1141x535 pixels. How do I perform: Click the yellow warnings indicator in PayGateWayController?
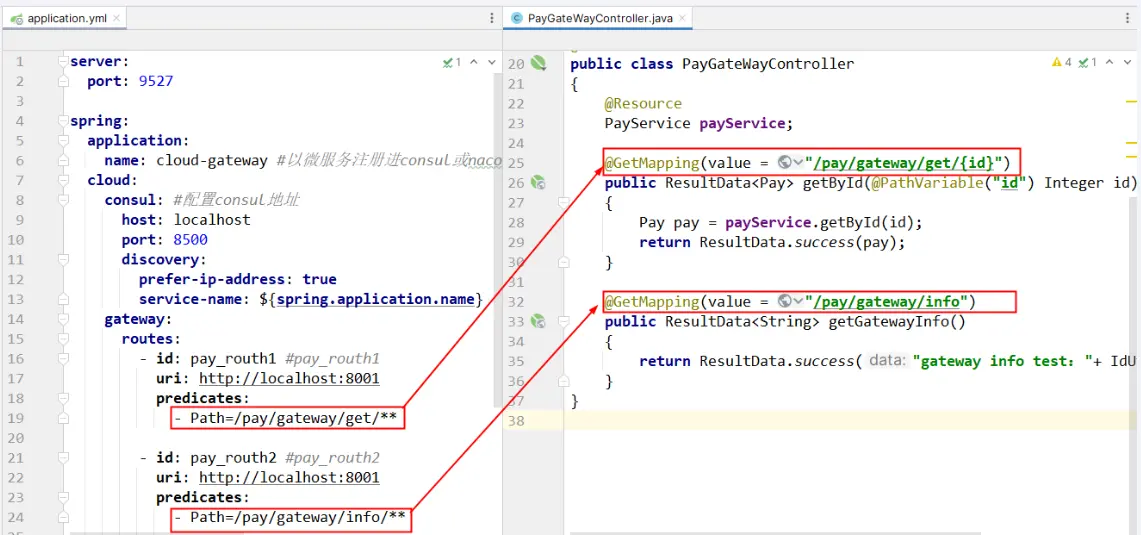tap(1061, 62)
